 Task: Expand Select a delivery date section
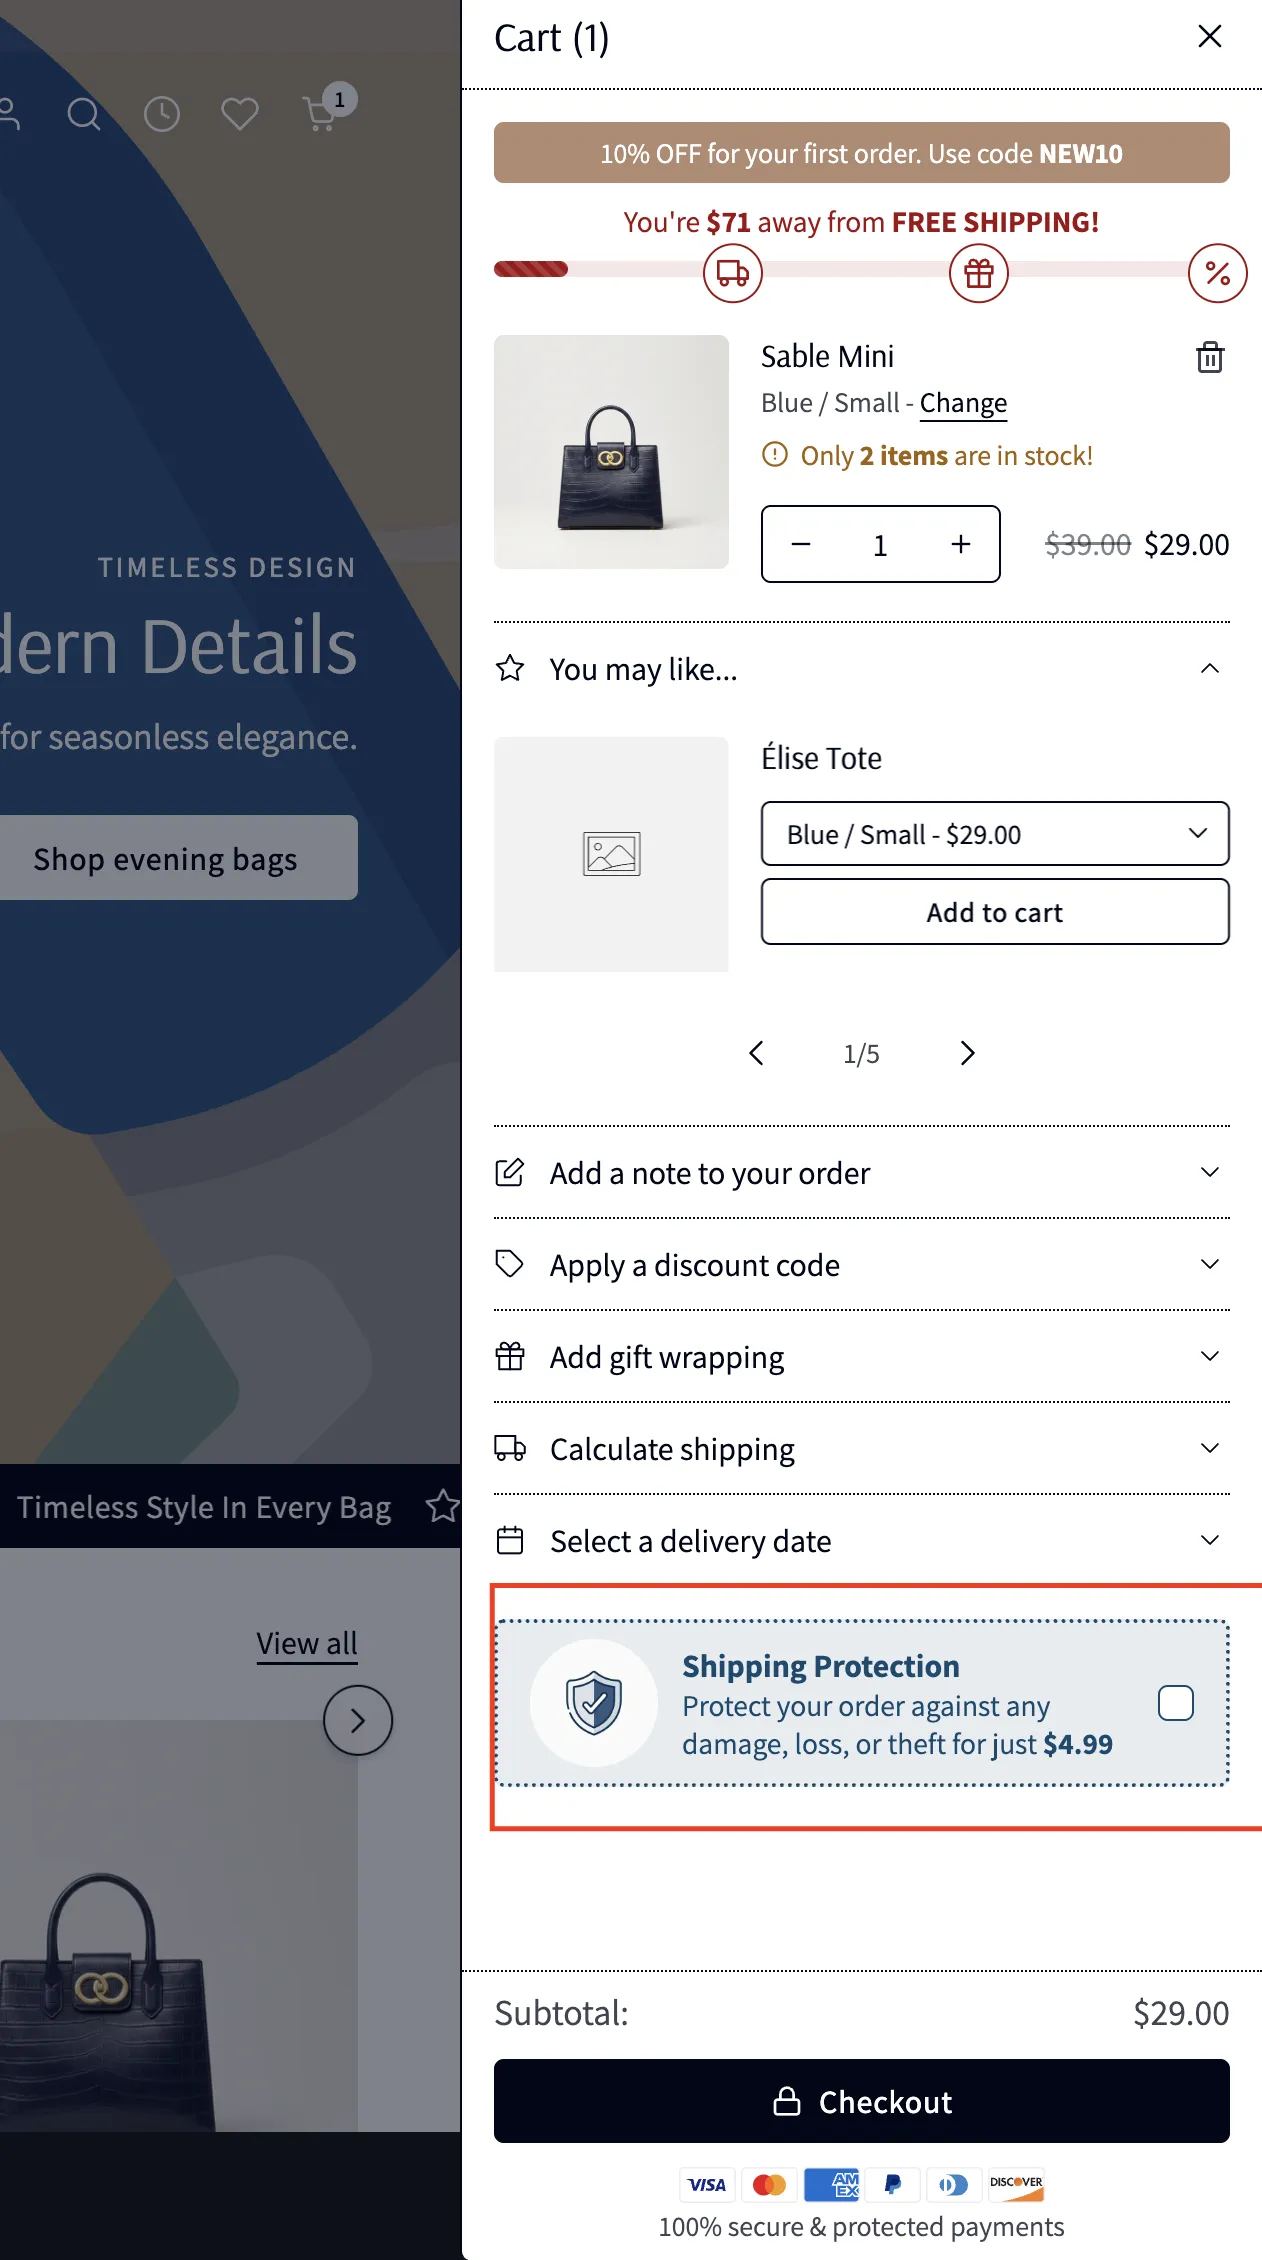coord(861,1541)
